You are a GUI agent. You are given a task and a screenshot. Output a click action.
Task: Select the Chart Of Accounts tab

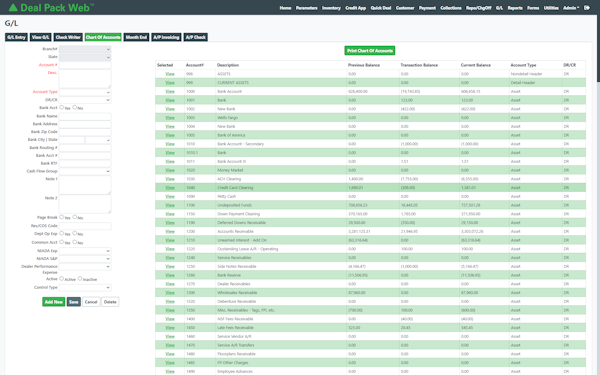[x=103, y=37]
